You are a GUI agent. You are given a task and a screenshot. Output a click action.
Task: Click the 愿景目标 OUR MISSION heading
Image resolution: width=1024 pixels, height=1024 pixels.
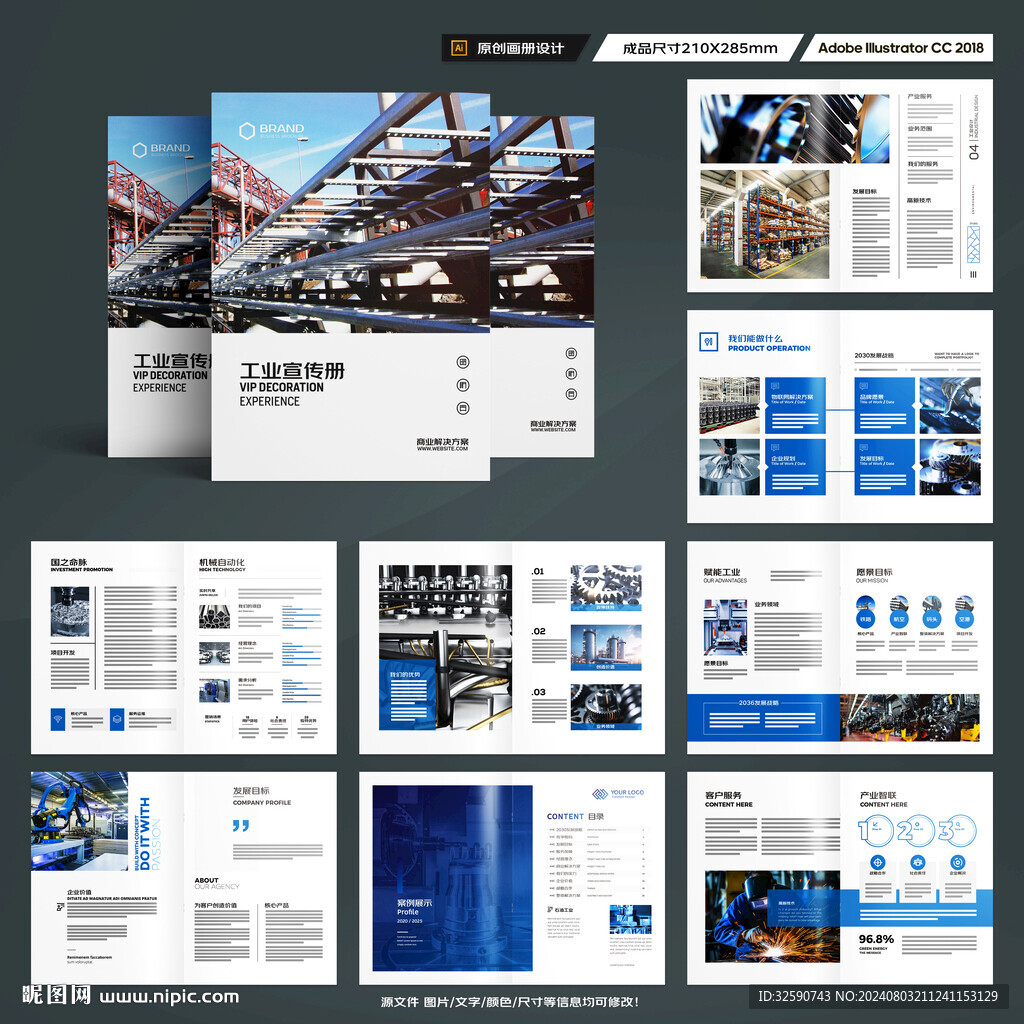(x=874, y=575)
